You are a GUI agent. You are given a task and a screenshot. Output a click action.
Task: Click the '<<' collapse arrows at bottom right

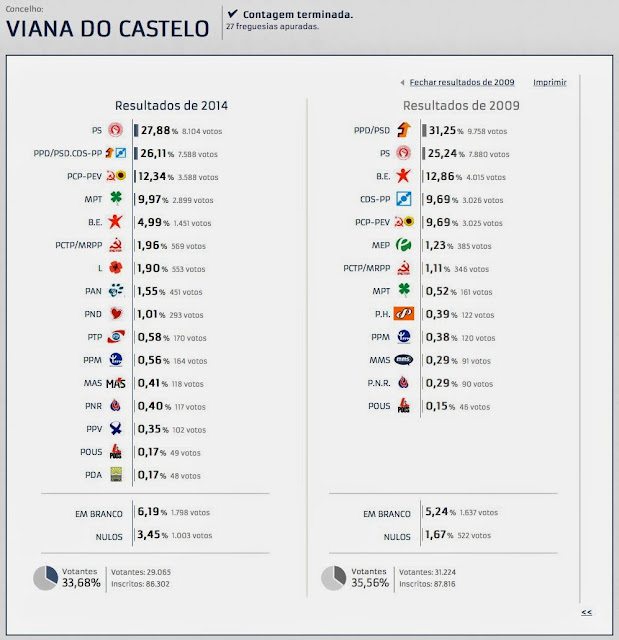tap(586, 612)
